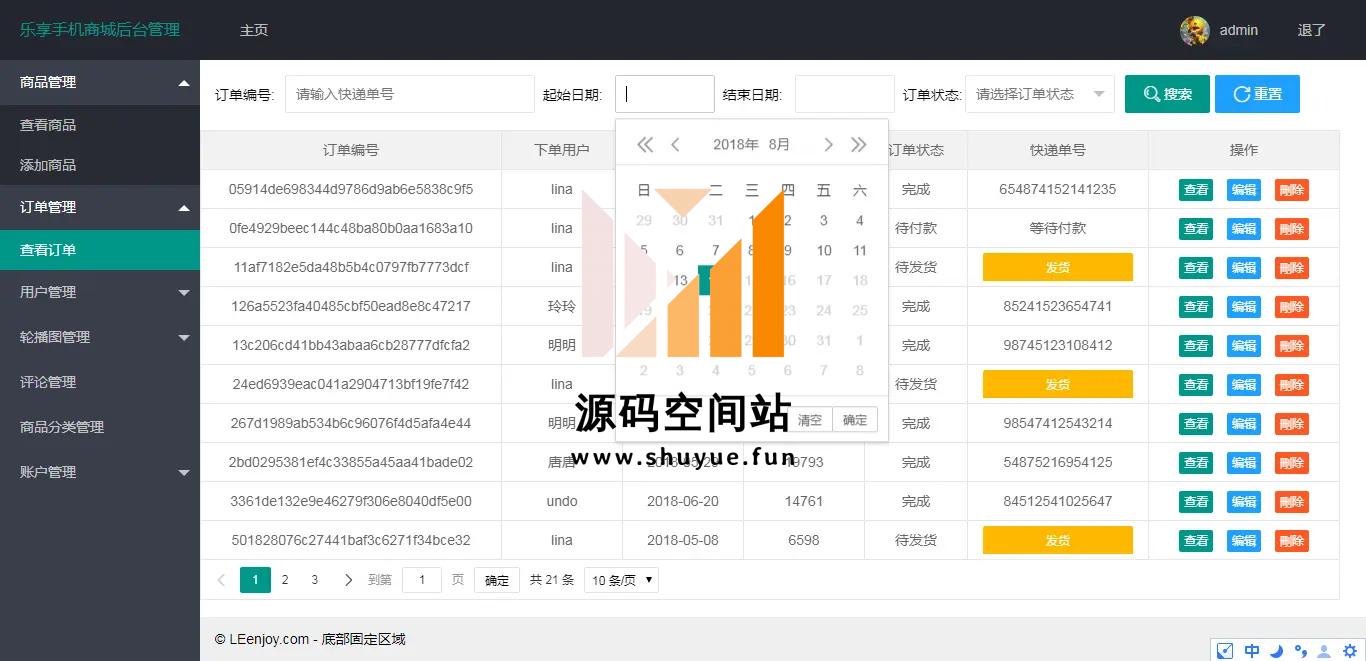
Task: Select August 3 in the date picker
Action: pos(824,221)
